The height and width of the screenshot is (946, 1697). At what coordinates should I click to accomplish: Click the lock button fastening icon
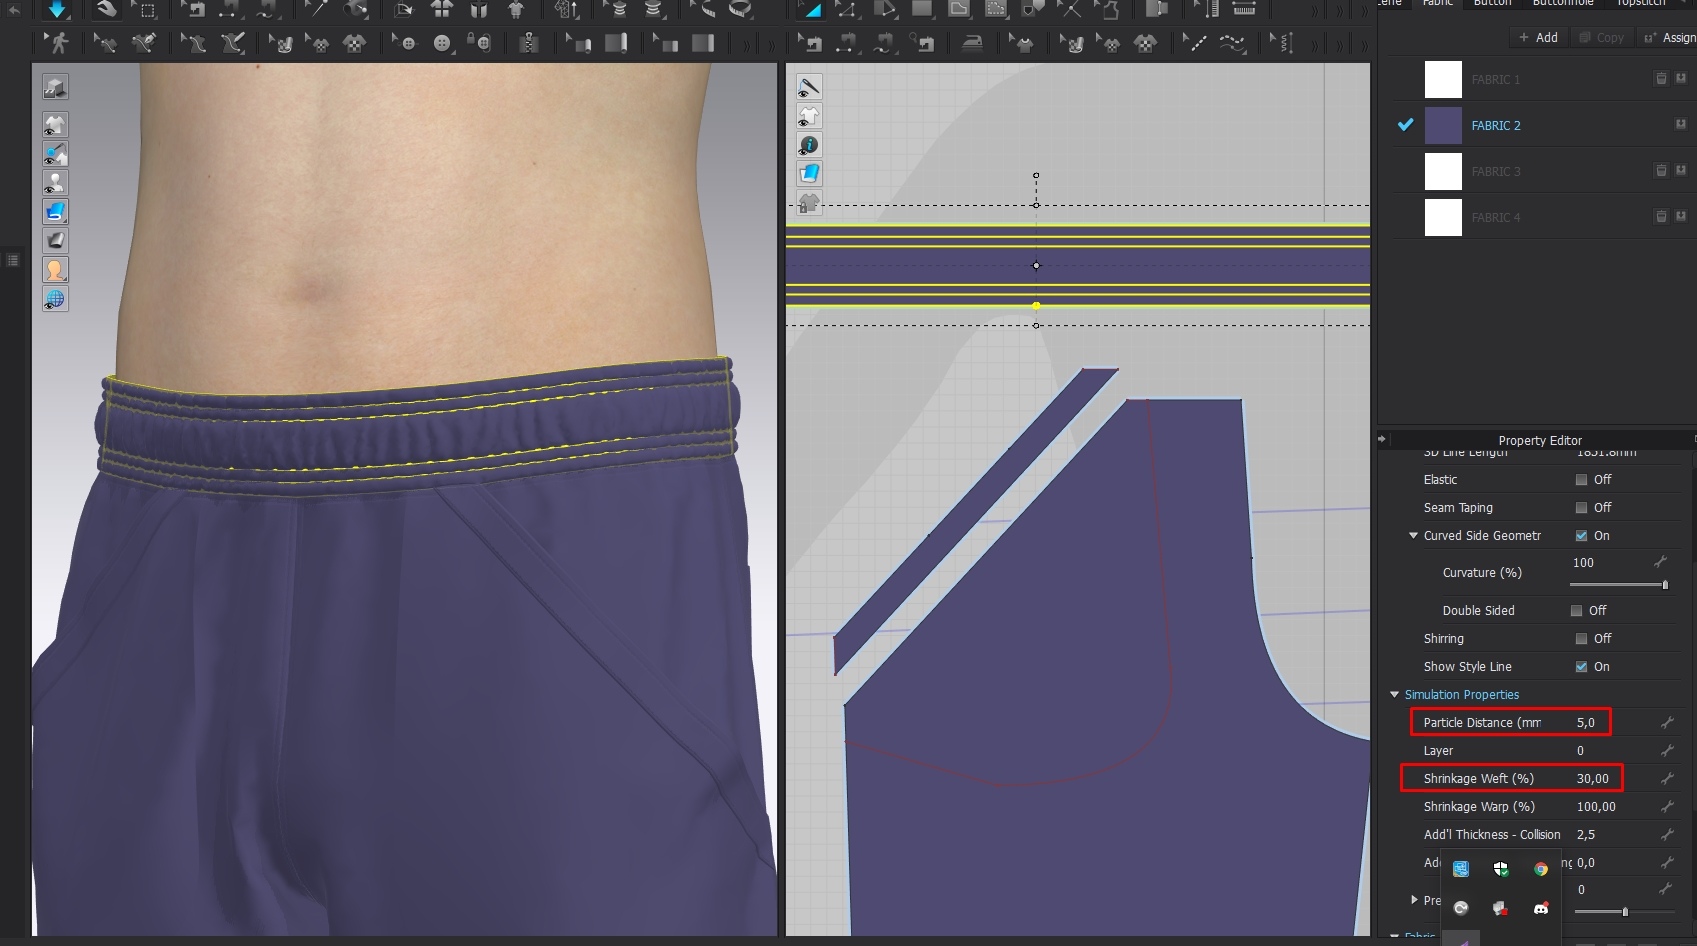[x=480, y=43]
